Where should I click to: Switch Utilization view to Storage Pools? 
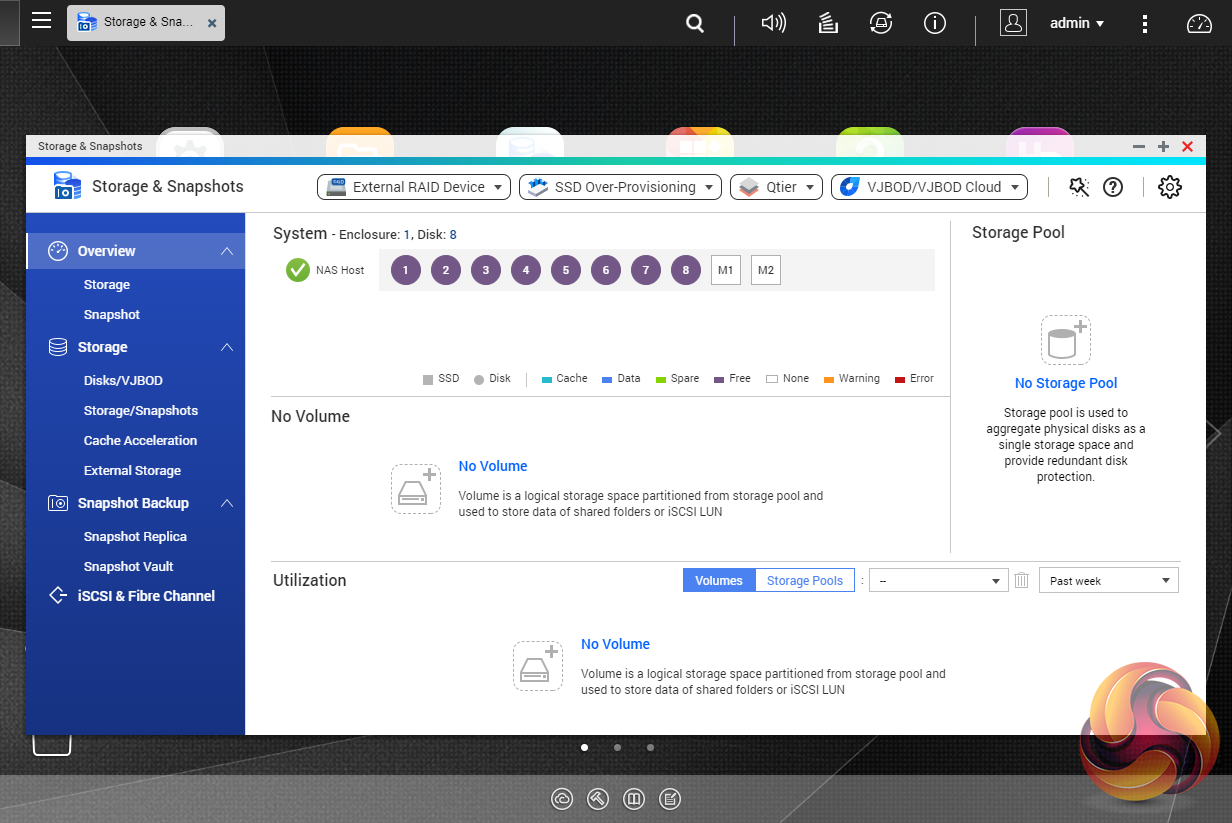coord(804,581)
